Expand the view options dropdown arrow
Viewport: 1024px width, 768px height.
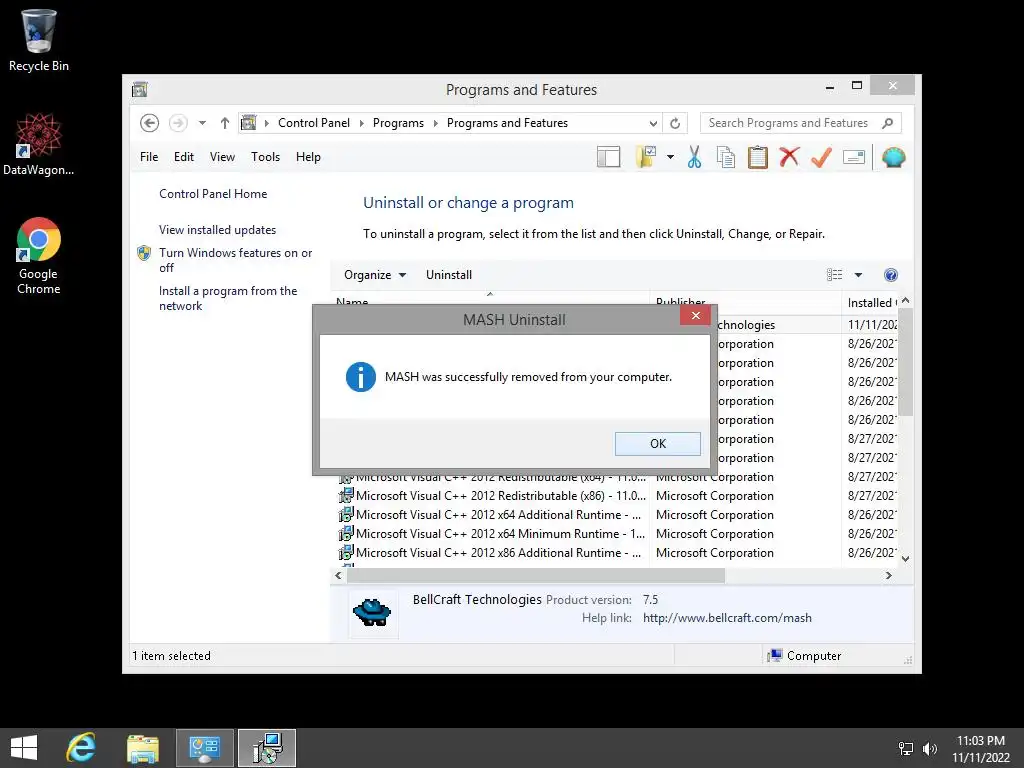(x=858, y=275)
